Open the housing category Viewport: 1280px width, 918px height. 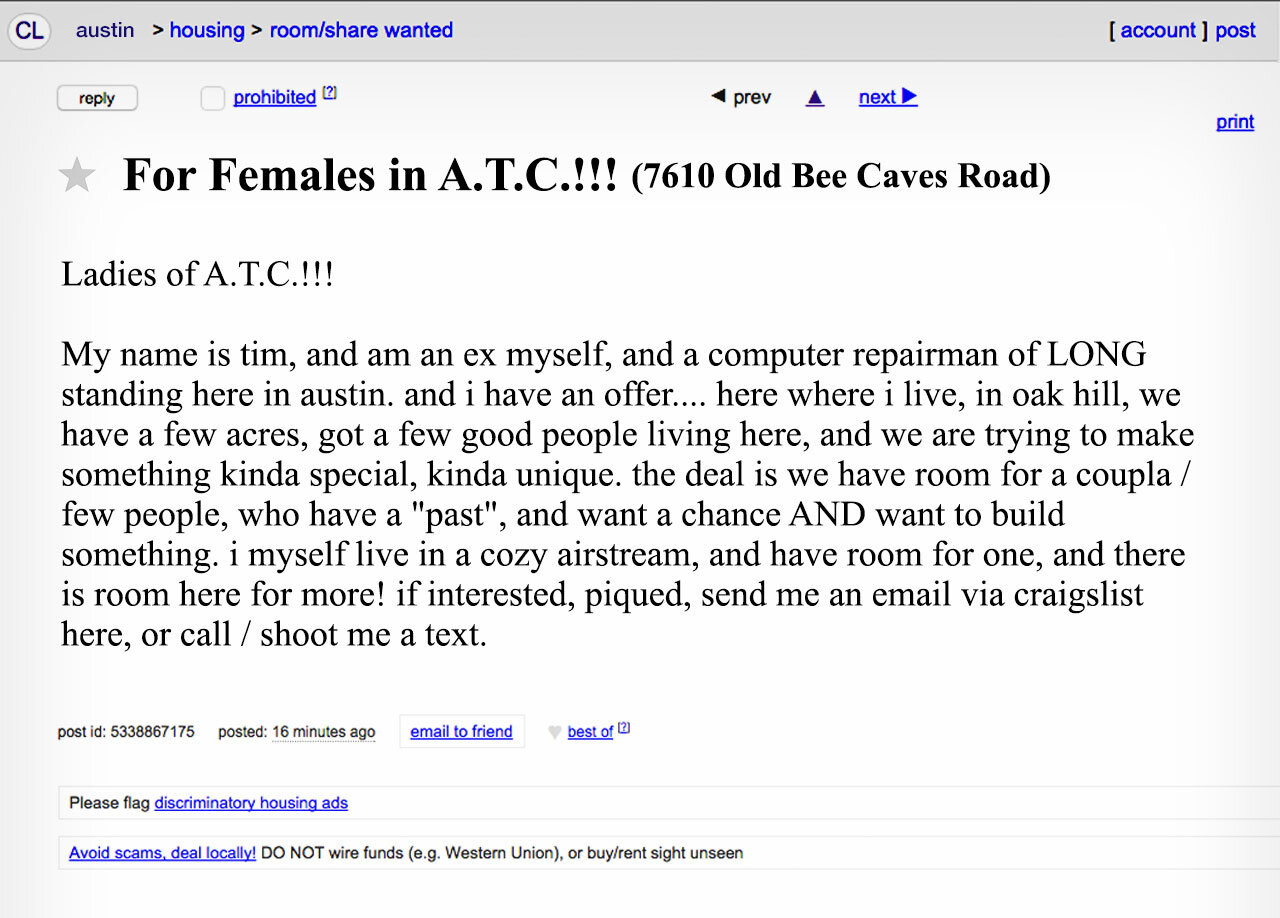pos(207,30)
